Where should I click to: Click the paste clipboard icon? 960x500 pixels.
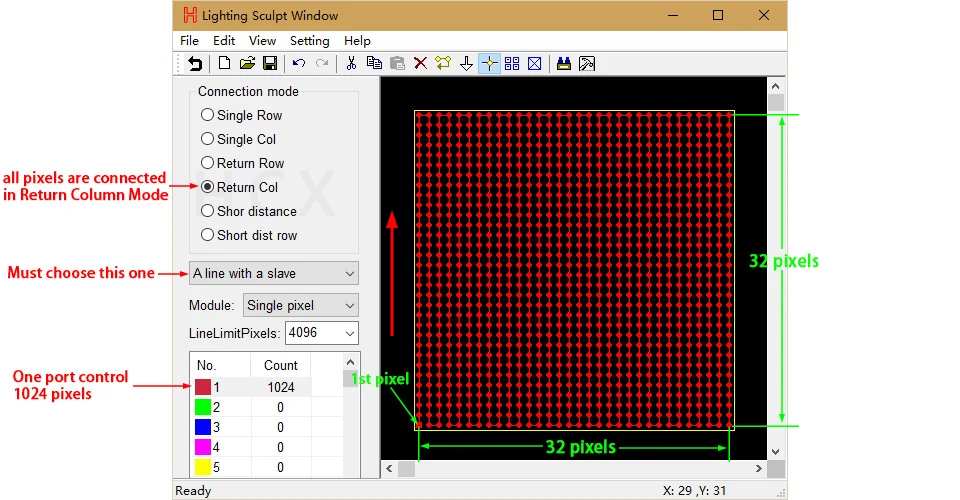tap(397, 64)
